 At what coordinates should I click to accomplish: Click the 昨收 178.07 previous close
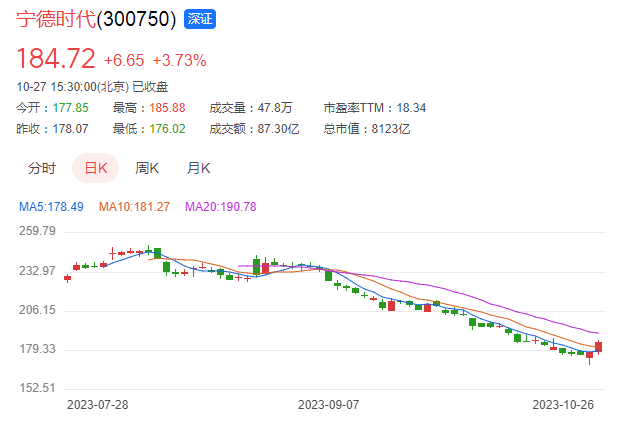[52, 129]
